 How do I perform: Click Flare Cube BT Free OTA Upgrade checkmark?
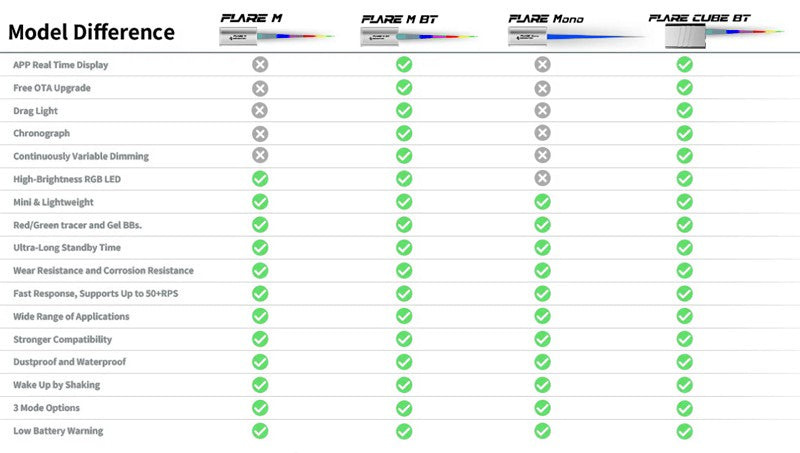pyautogui.click(x=685, y=87)
